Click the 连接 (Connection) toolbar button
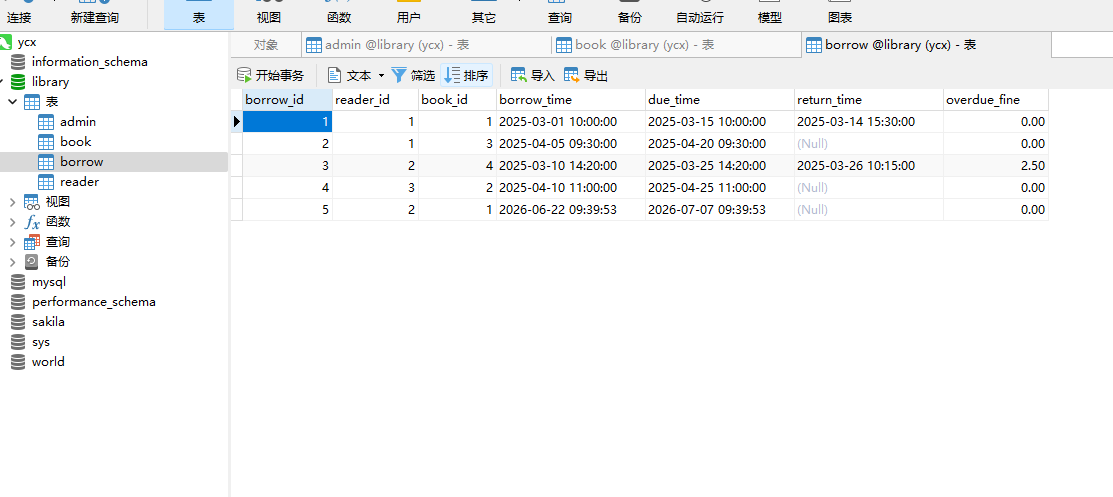Screen dimensions: 1113x497 [x=19, y=14]
